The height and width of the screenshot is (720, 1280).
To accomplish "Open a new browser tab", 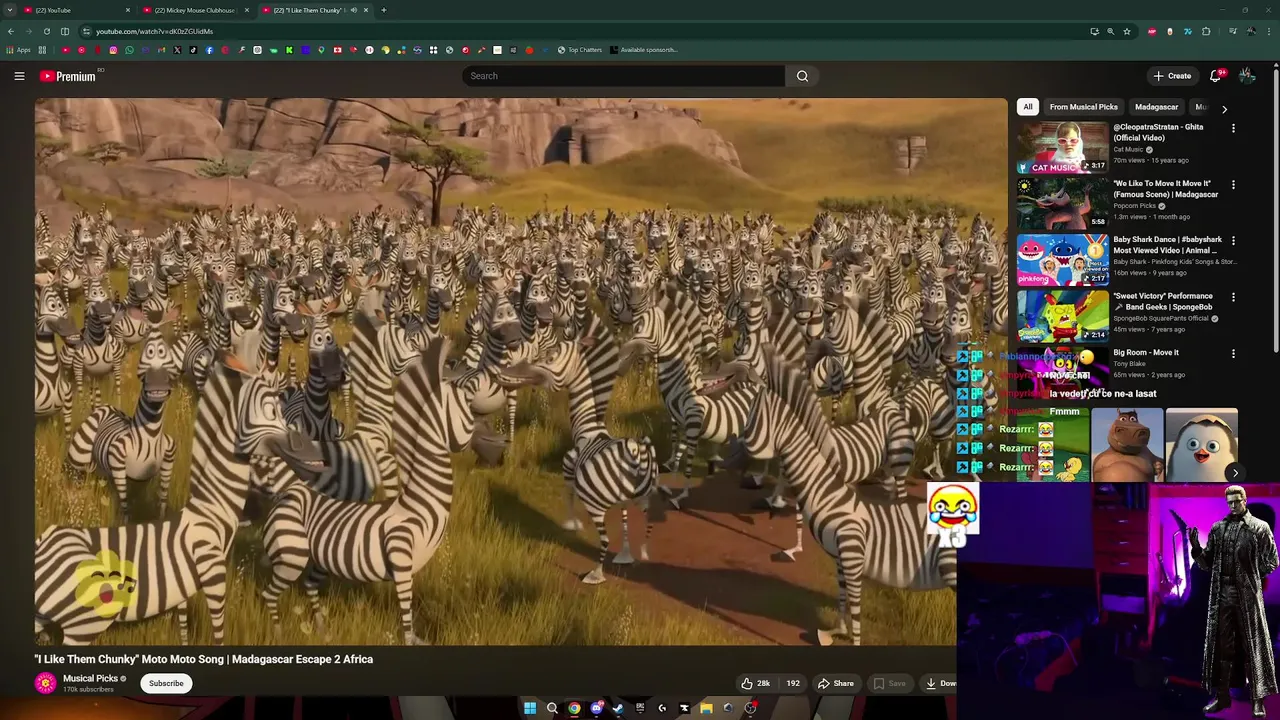I will (x=384, y=10).
